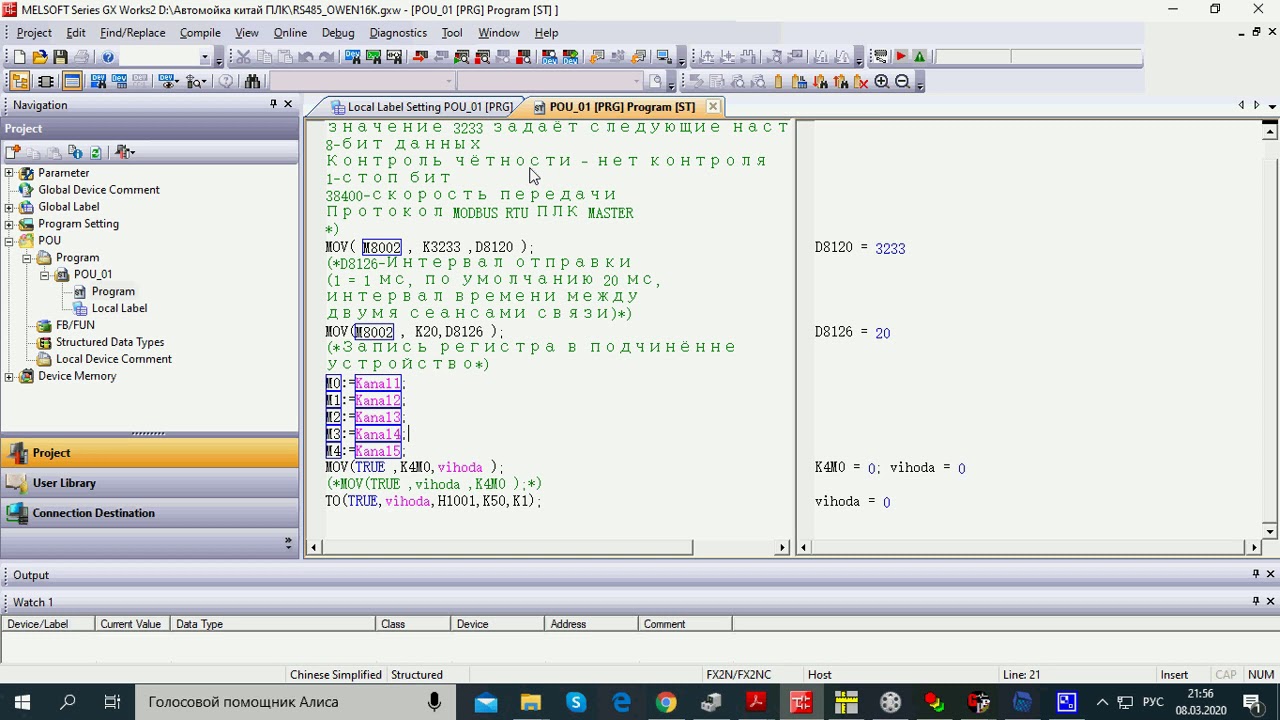Image resolution: width=1280 pixels, height=720 pixels.
Task: Click the Windows Start button
Action: [x=22, y=702]
